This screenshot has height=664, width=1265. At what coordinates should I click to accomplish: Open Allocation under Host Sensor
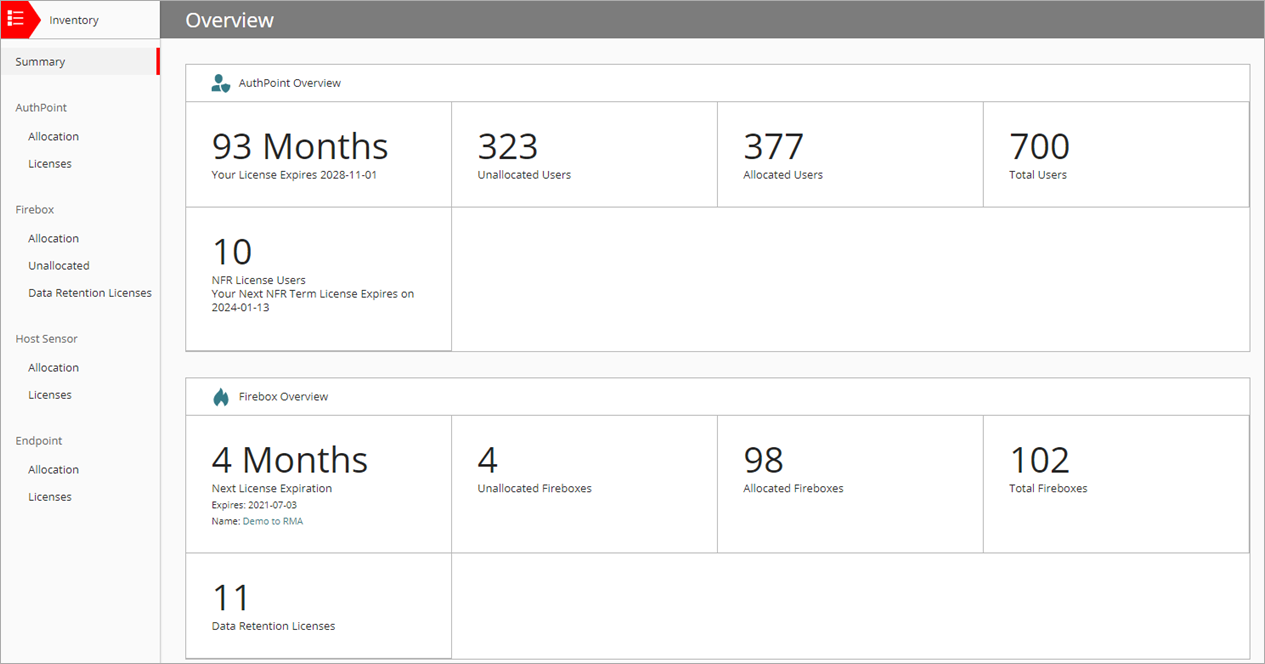(x=53, y=368)
